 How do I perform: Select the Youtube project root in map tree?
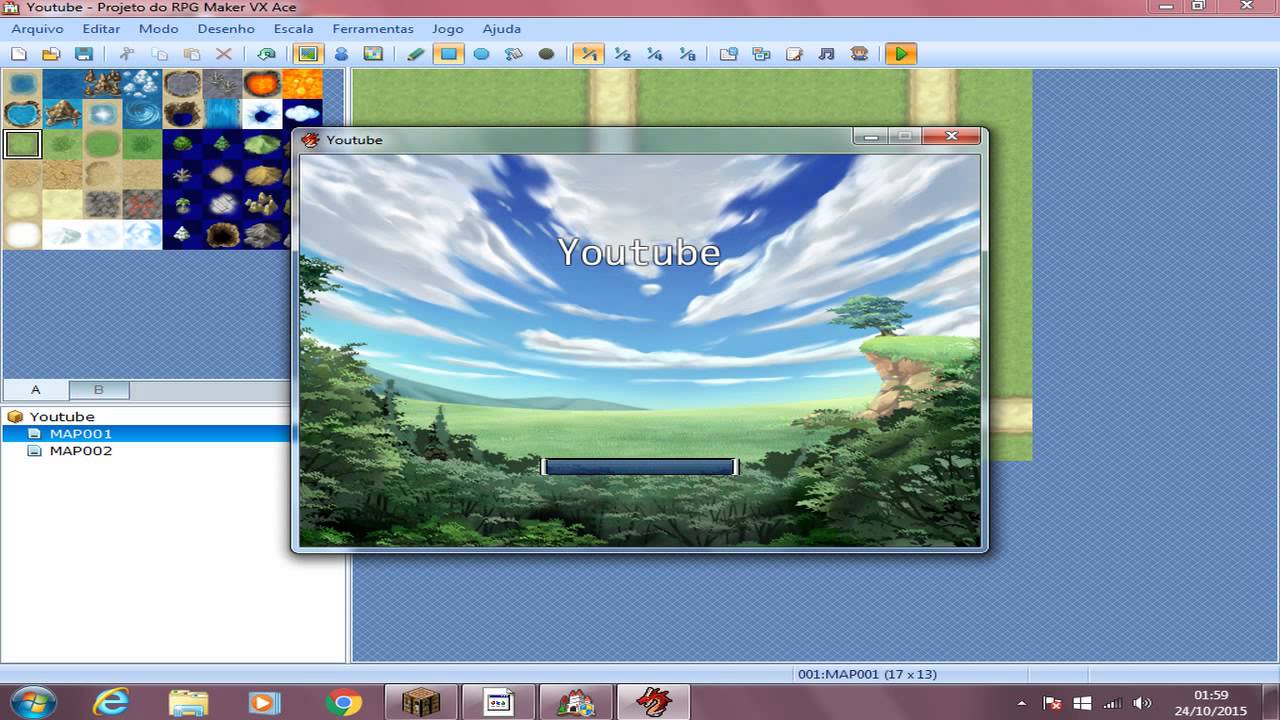coord(61,417)
